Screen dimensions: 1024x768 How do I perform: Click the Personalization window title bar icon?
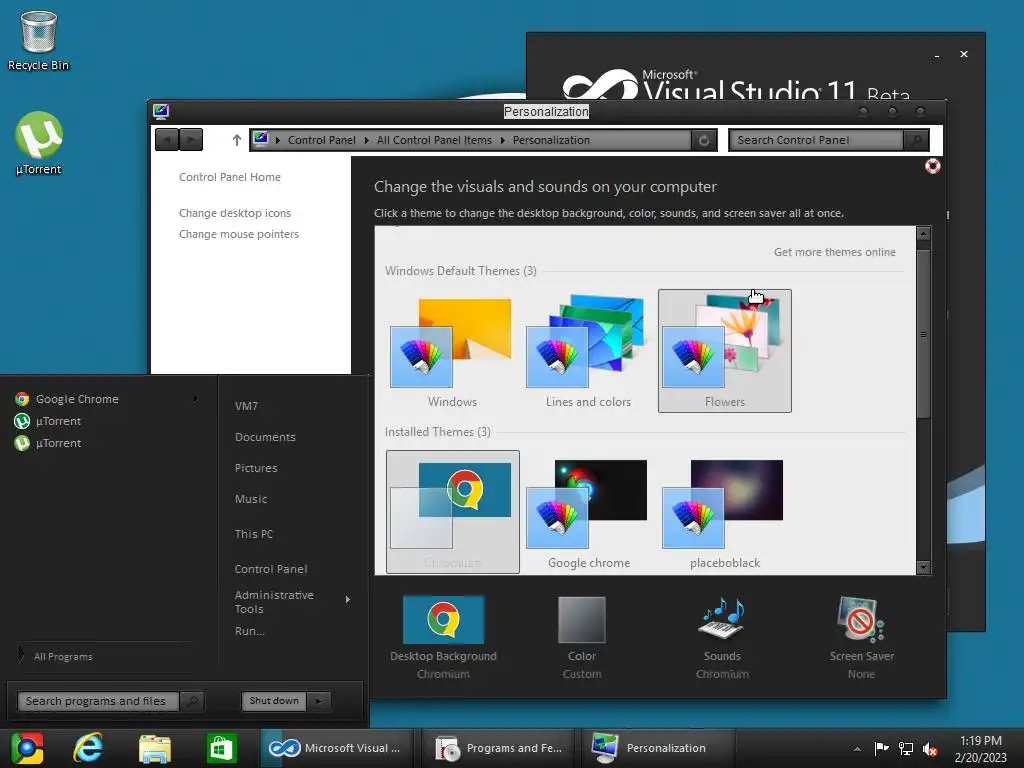(161, 112)
